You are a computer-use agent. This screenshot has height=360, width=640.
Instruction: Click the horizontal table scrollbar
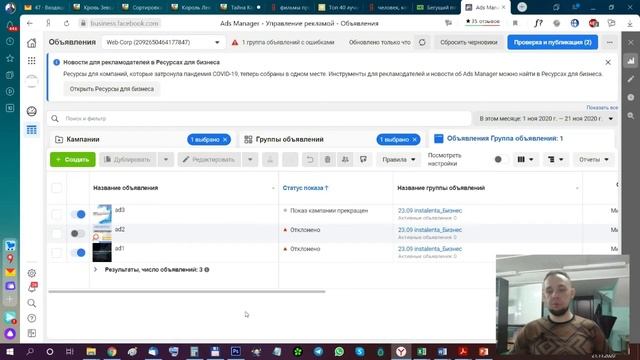click(x=187, y=291)
